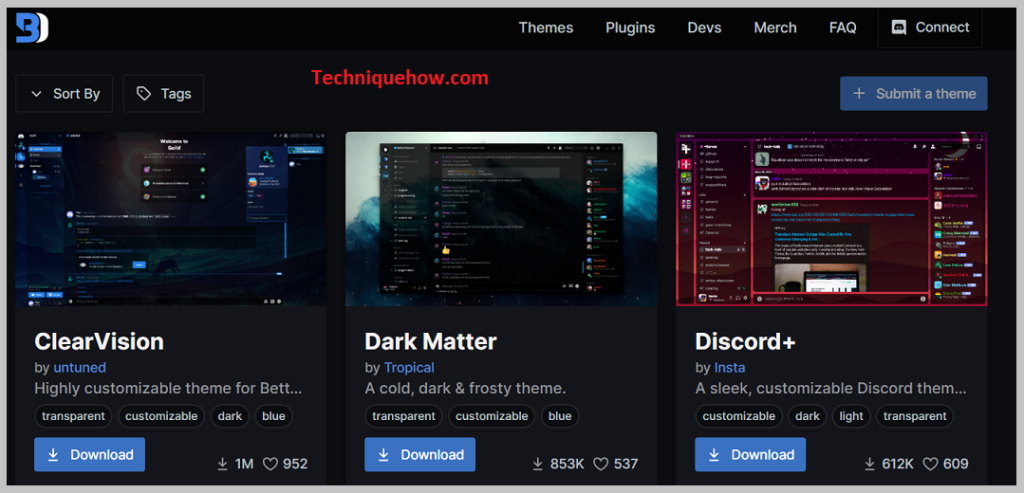Open the FAQ page

[842, 27]
